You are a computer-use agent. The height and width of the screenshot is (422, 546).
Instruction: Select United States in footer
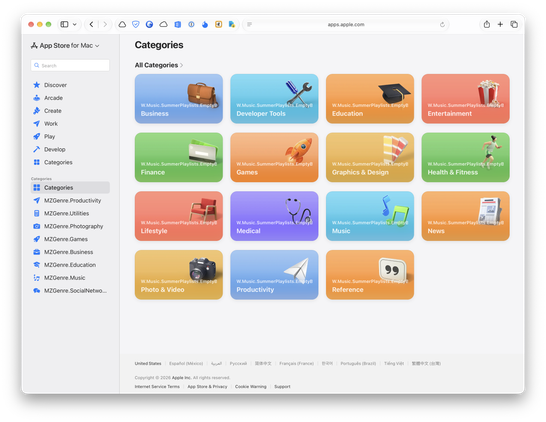(x=148, y=364)
